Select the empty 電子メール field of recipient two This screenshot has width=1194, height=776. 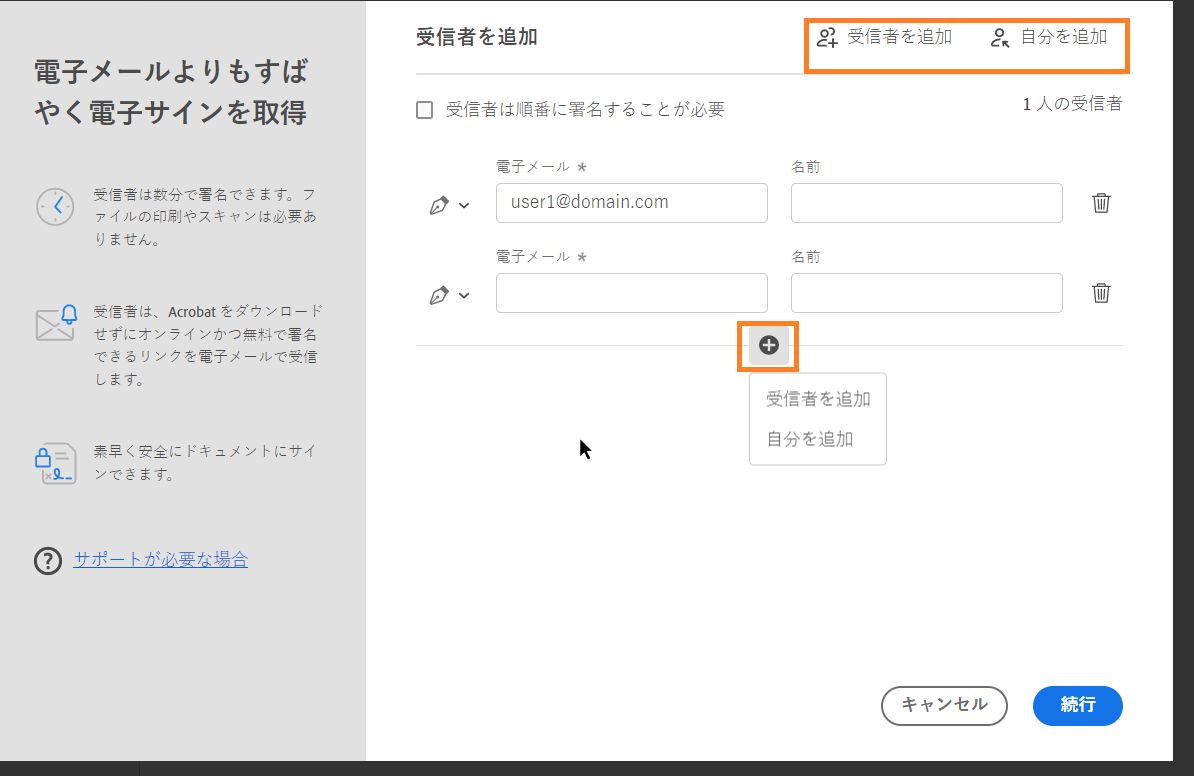[631, 292]
